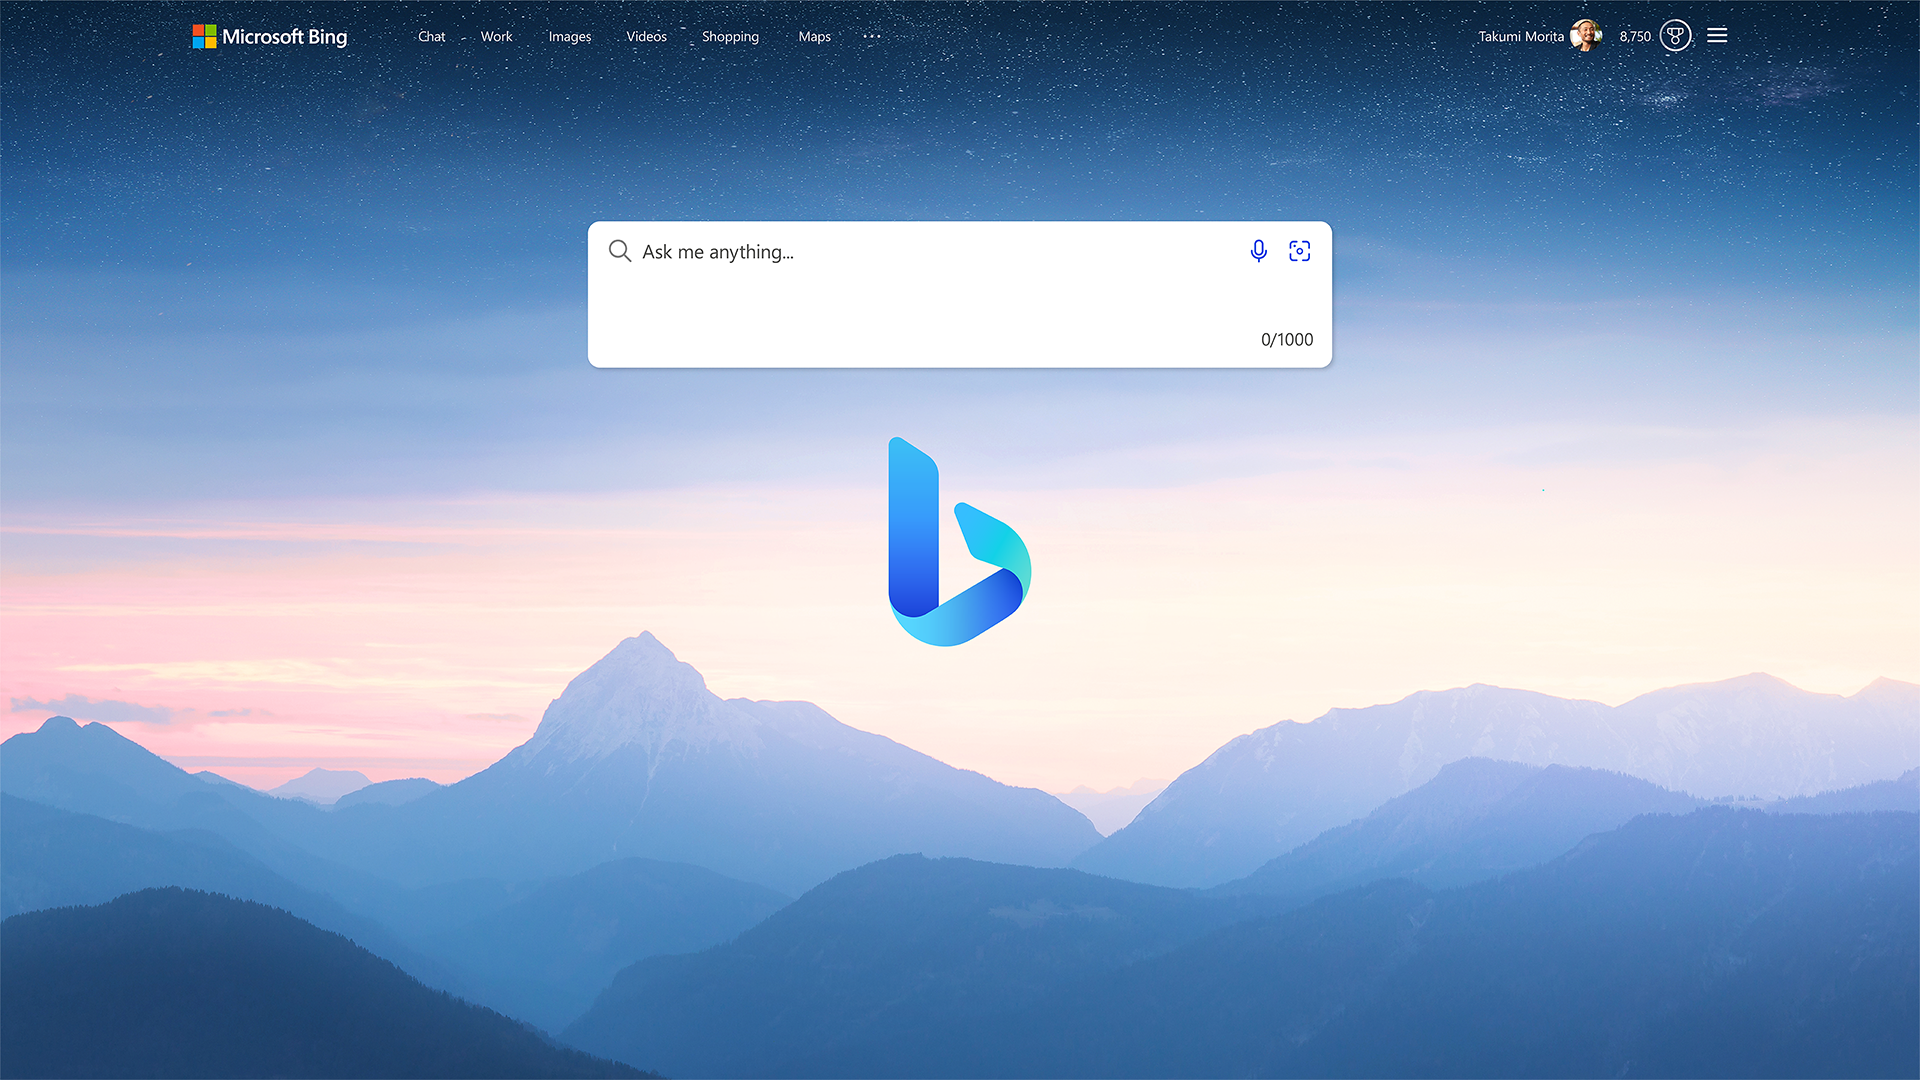This screenshot has height=1080, width=1920.
Task: Click the Maps navigation link
Action: point(814,36)
